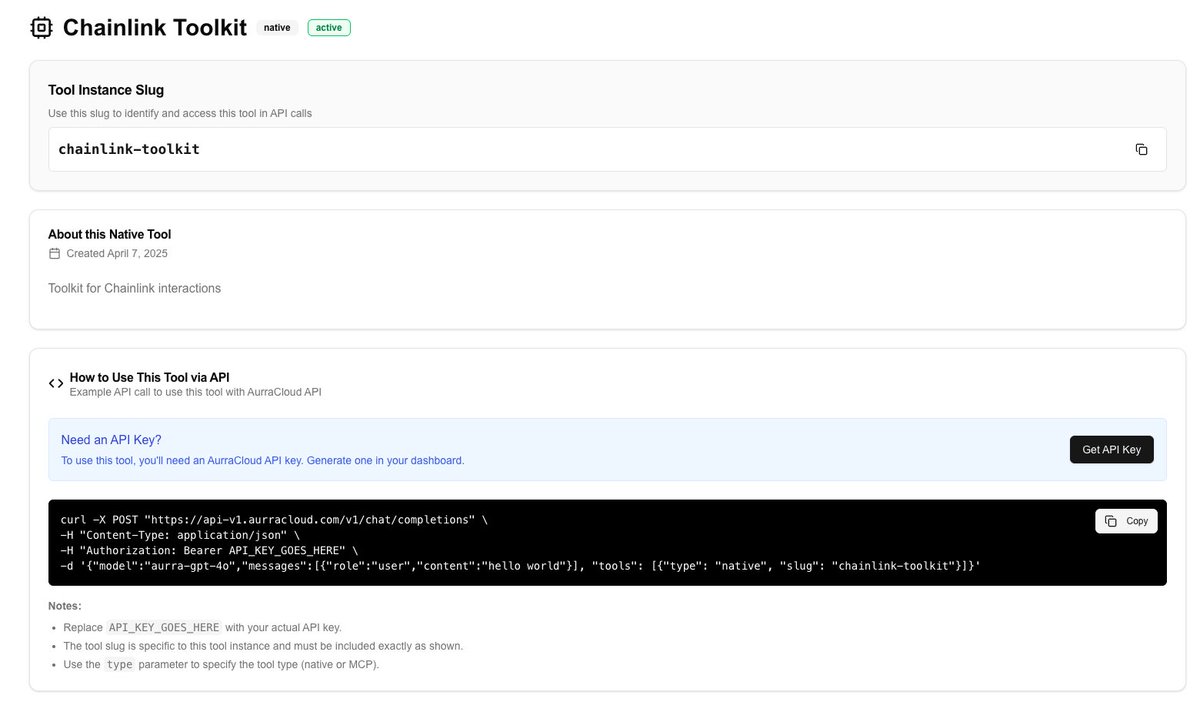Click the curl -X POST line in code
The height and width of the screenshot is (702, 1200).
coord(274,520)
